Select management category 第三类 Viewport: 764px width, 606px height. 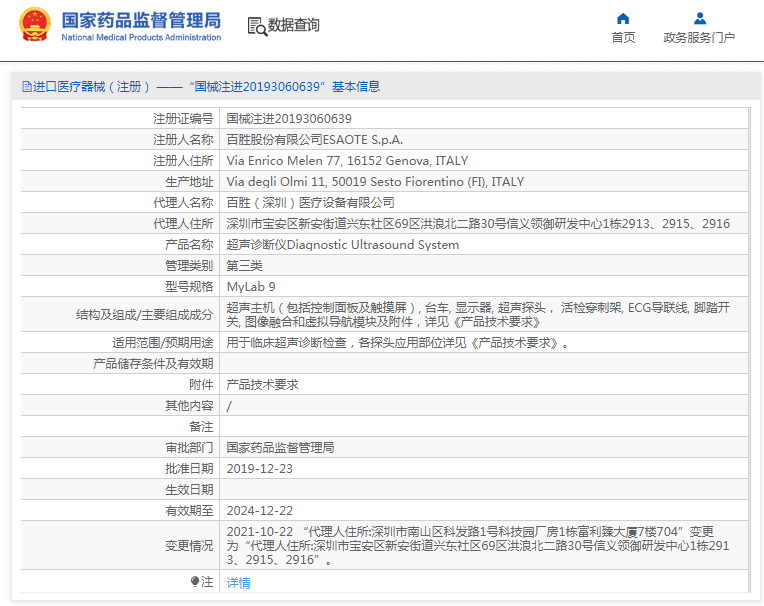click(x=245, y=265)
